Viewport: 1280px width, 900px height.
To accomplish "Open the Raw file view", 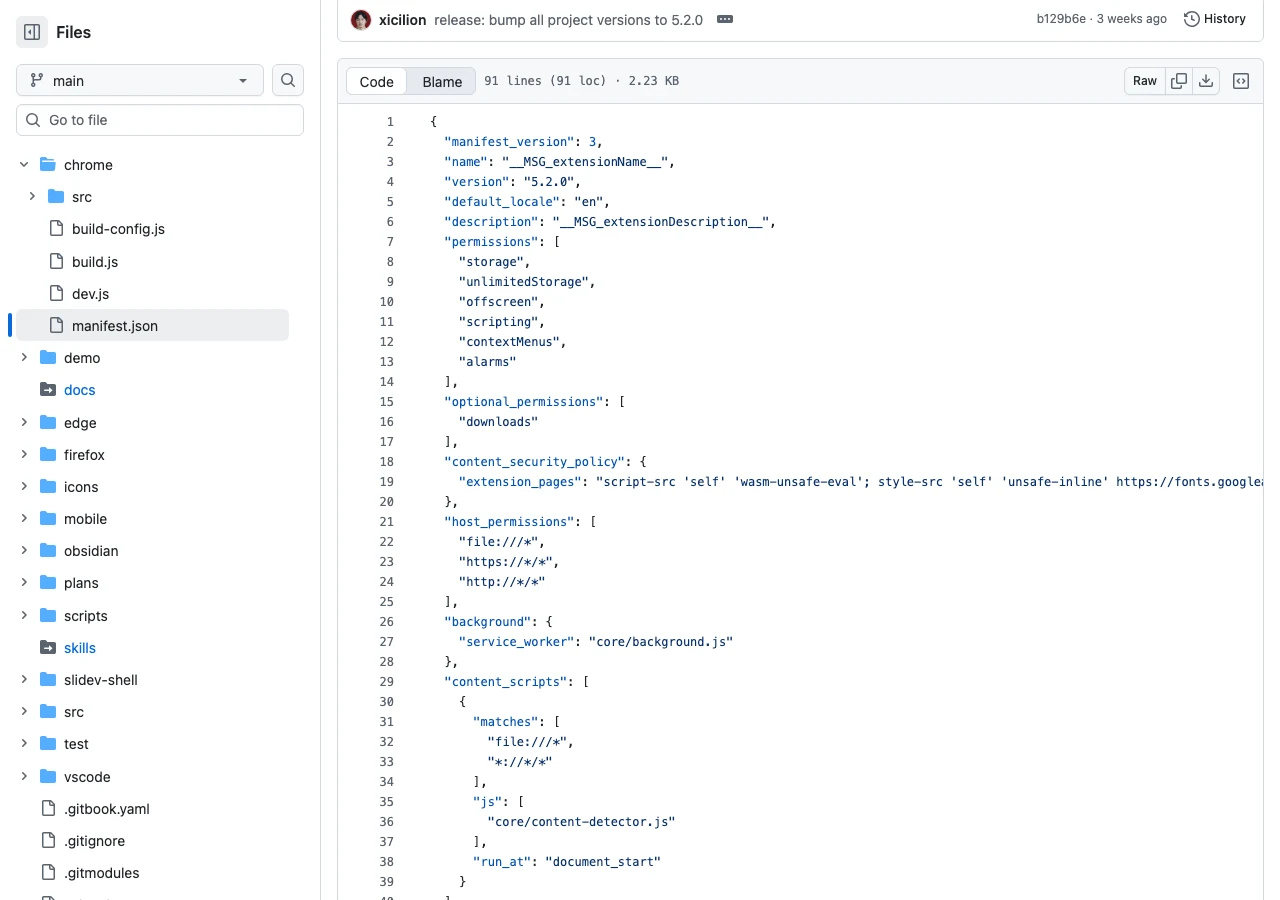I will click(x=1145, y=82).
